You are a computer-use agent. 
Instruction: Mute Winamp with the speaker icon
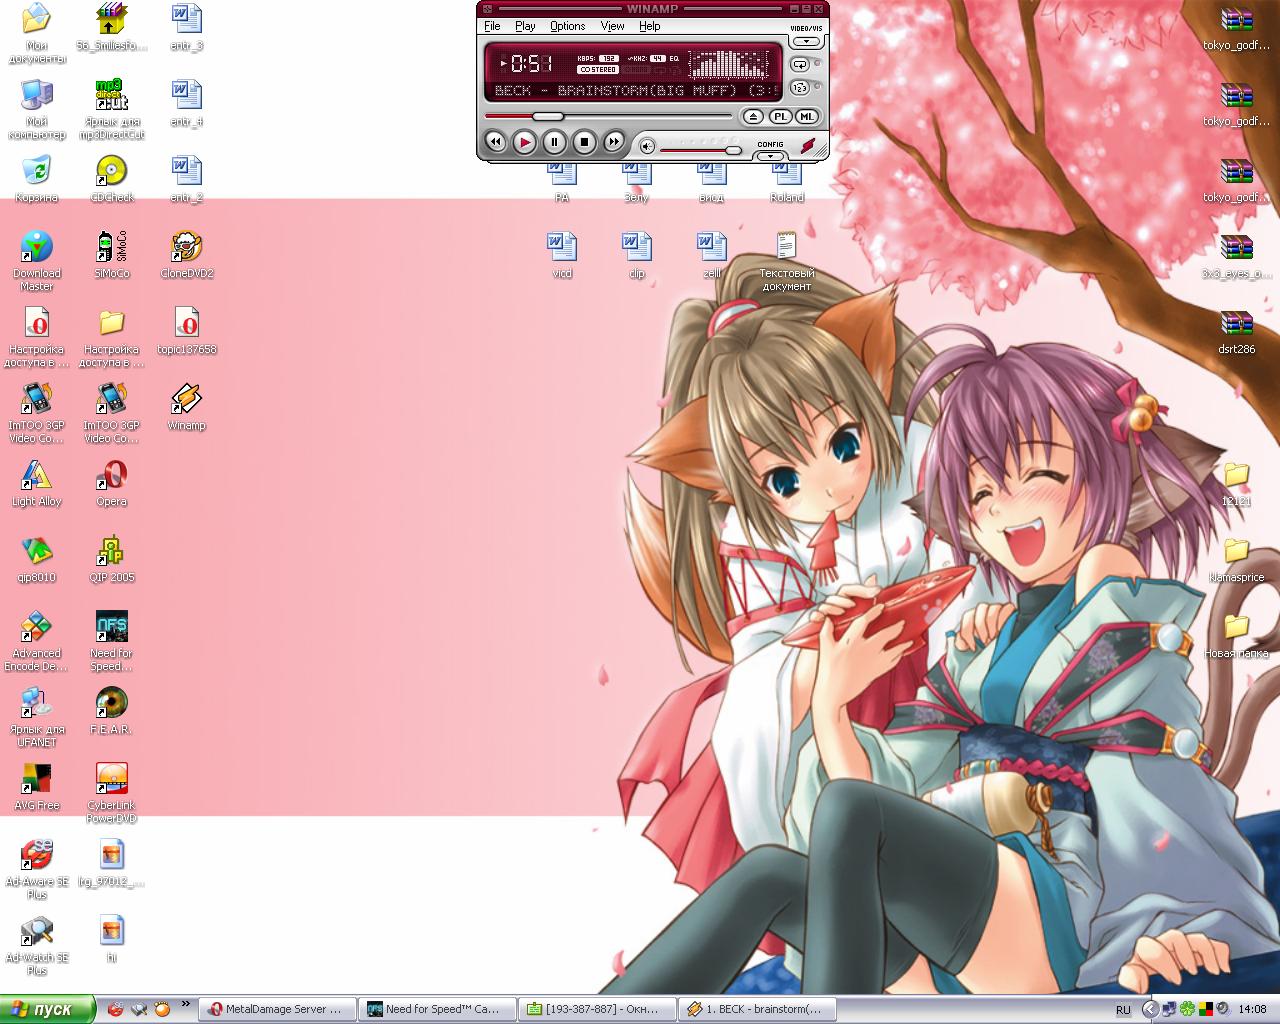point(647,147)
